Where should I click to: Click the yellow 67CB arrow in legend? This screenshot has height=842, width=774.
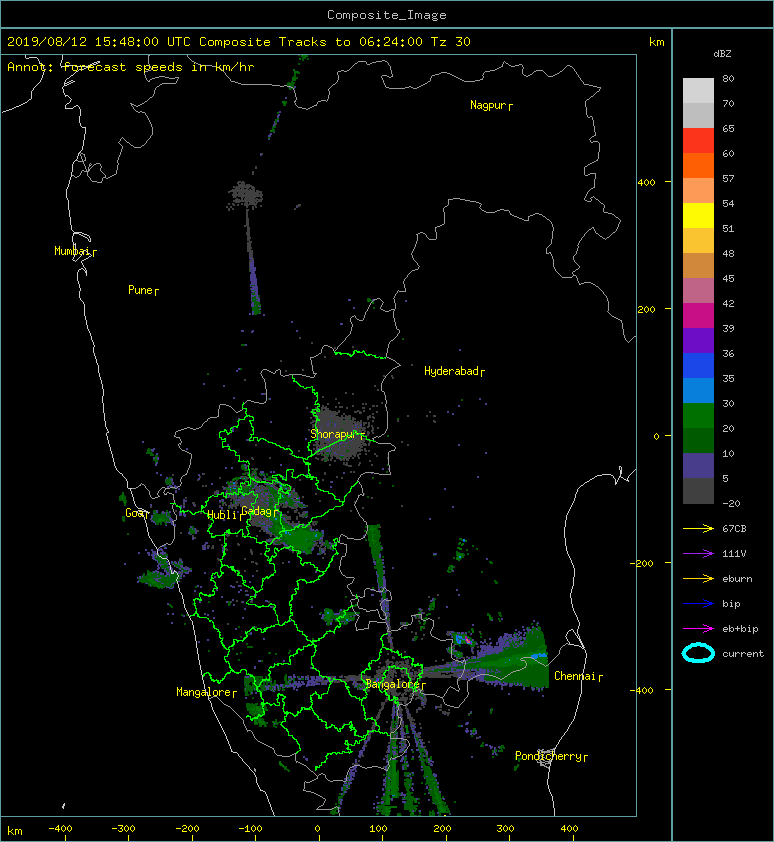698,528
